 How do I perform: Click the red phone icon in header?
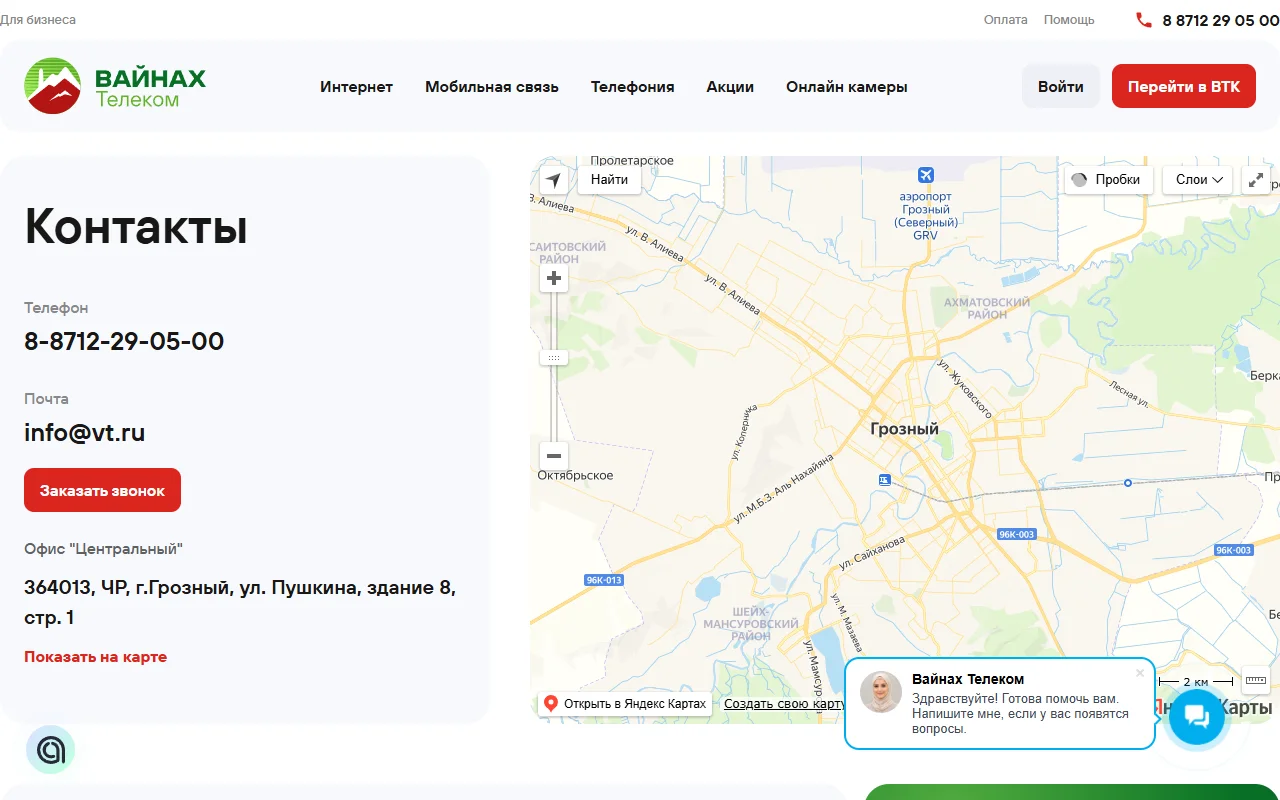[1144, 20]
